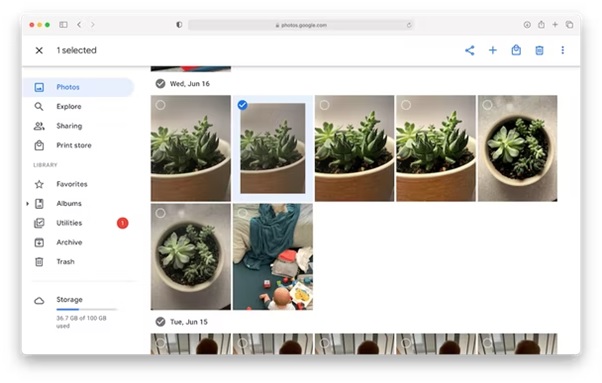This screenshot has height=383, width=602.
Task: Open the Trash section label
Action: coord(65,262)
